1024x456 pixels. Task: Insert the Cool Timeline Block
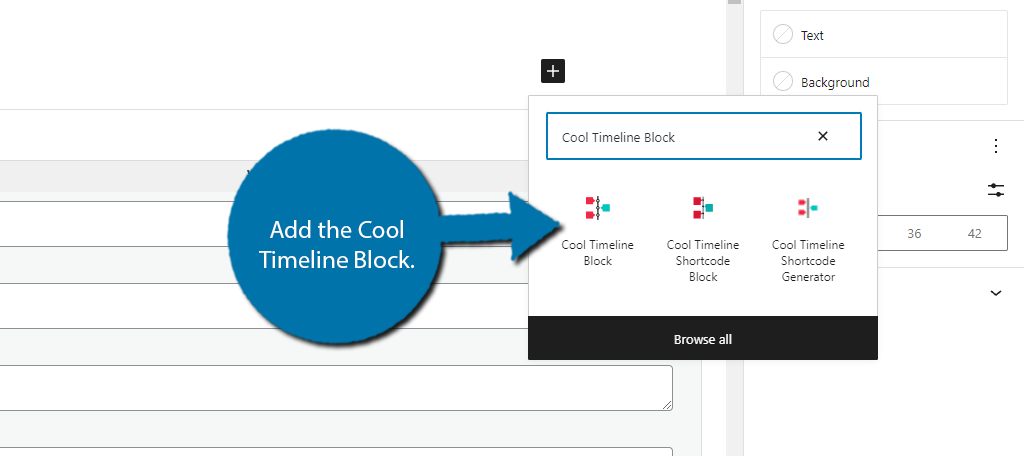pos(598,230)
